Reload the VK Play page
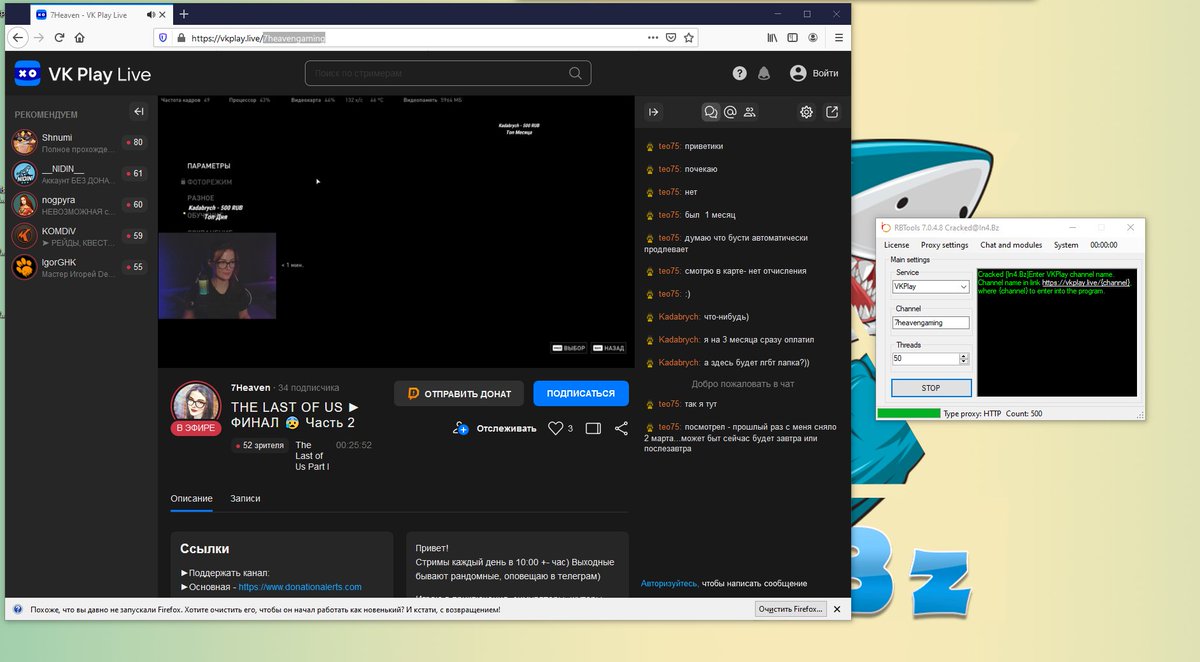The height and width of the screenshot is (662, 1200). click(x=59, y=37)
